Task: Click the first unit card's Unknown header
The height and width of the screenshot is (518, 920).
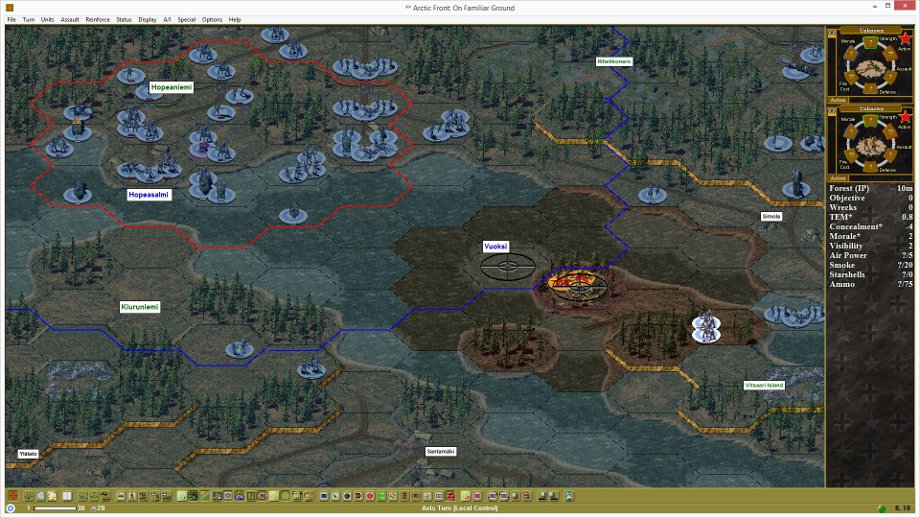Action: point(871,31)
